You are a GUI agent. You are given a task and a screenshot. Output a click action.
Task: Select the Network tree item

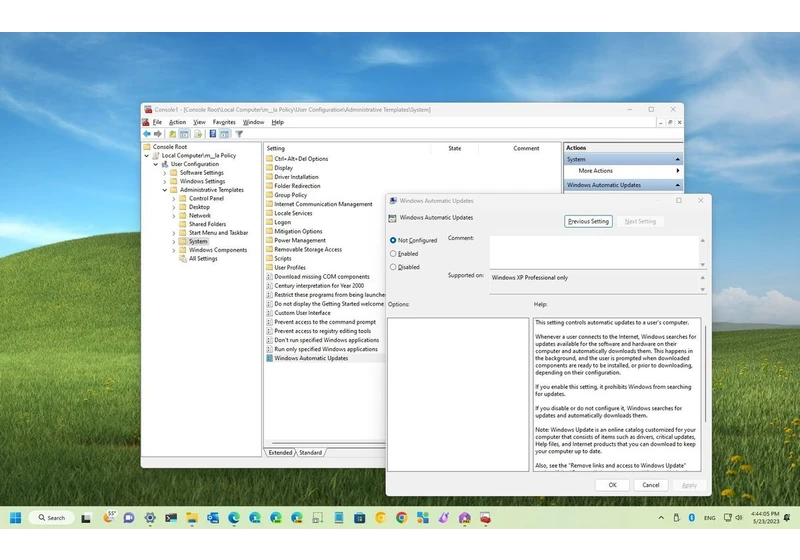199,216
